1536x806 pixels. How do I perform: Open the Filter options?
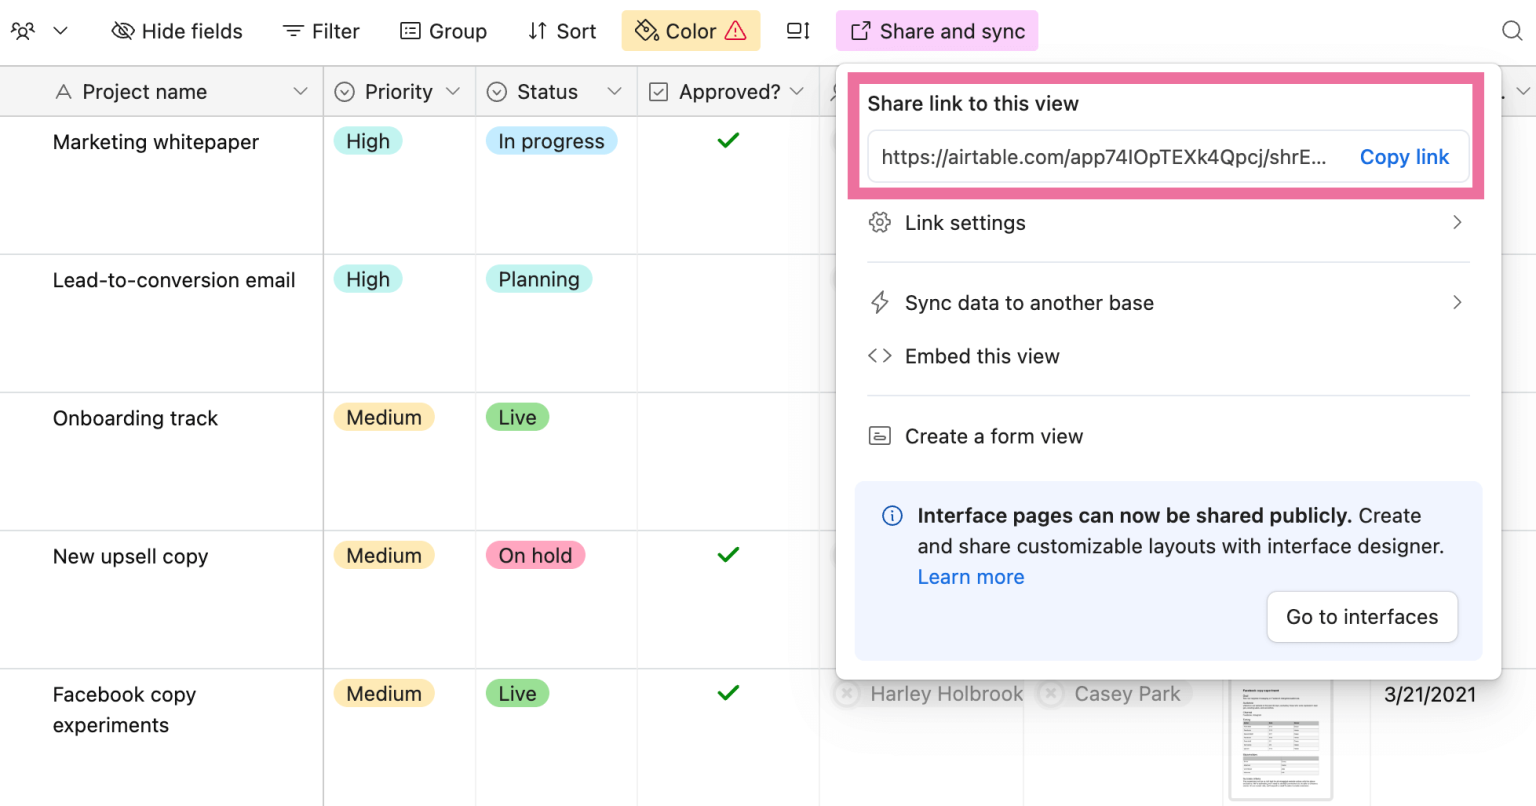[x=293, y=31]
